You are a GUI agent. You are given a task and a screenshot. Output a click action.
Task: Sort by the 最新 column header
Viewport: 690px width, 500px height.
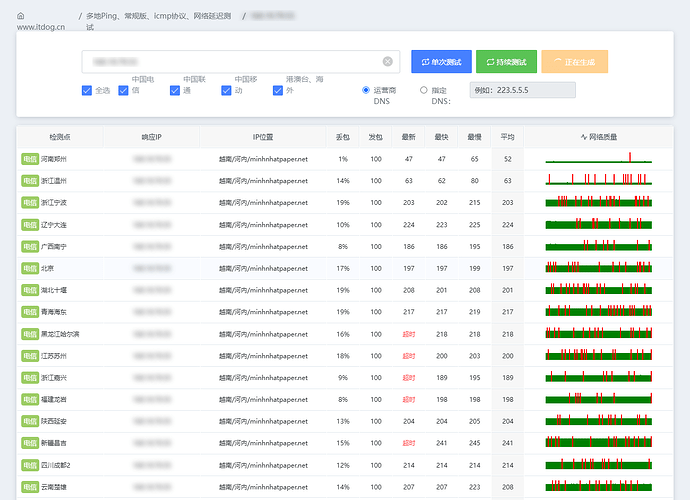pyautogui.click(x=408, y=137)
